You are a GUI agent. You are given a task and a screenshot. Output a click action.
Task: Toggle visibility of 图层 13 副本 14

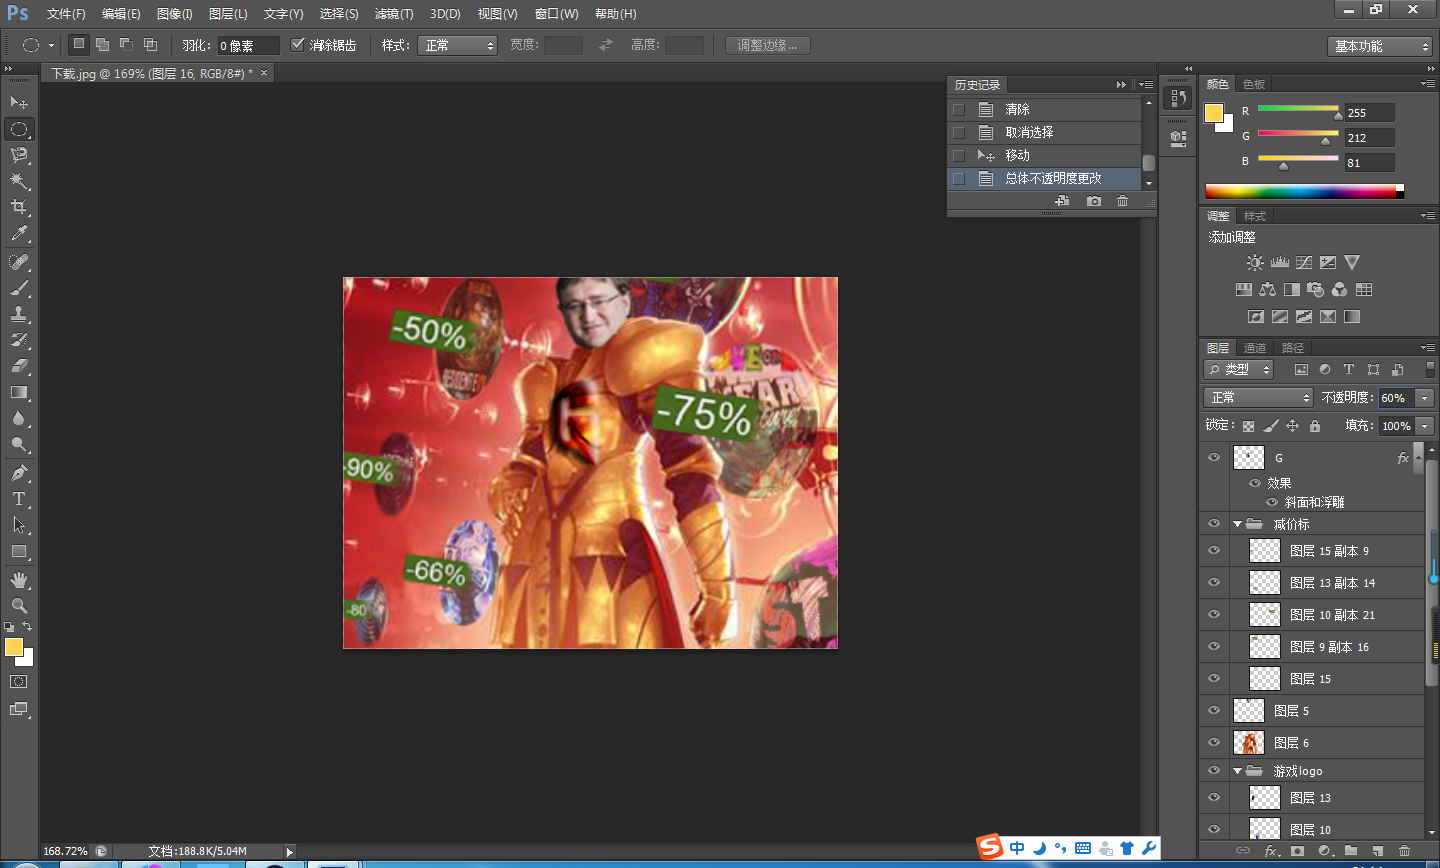(1214, 582)
